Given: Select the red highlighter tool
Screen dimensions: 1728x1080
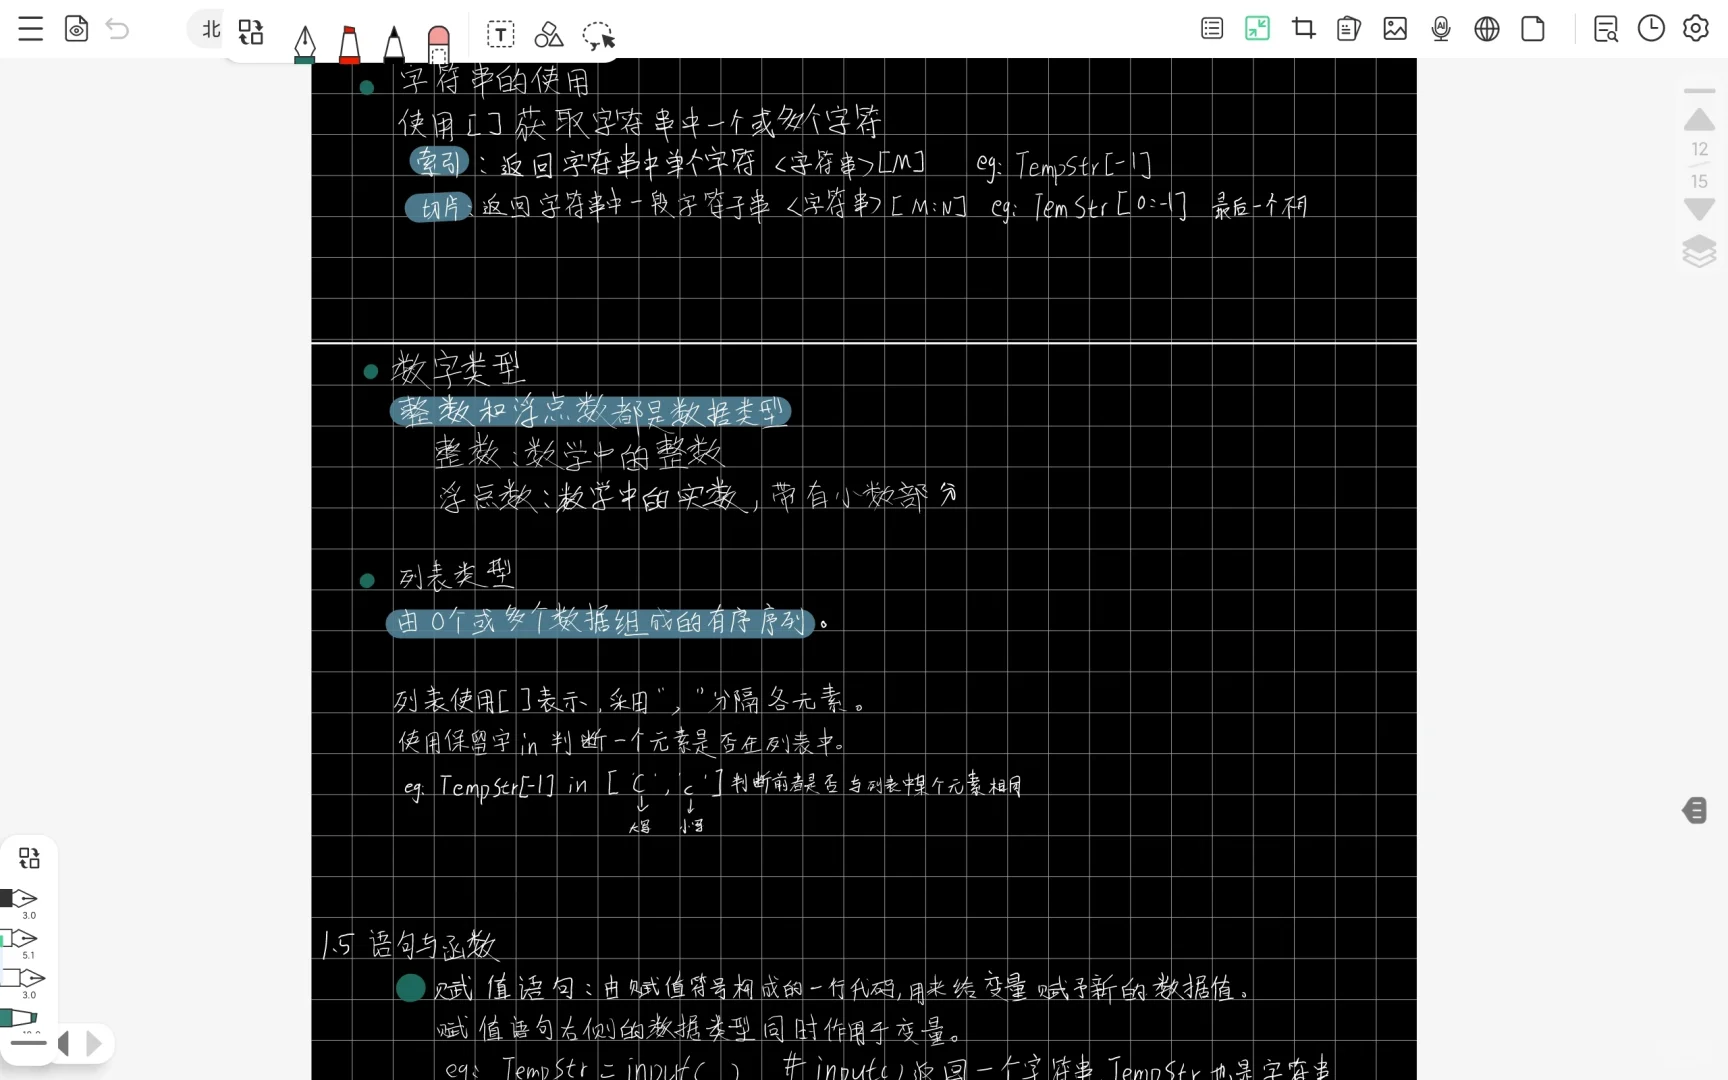Looking at the screenshot, I should (350, 40).
